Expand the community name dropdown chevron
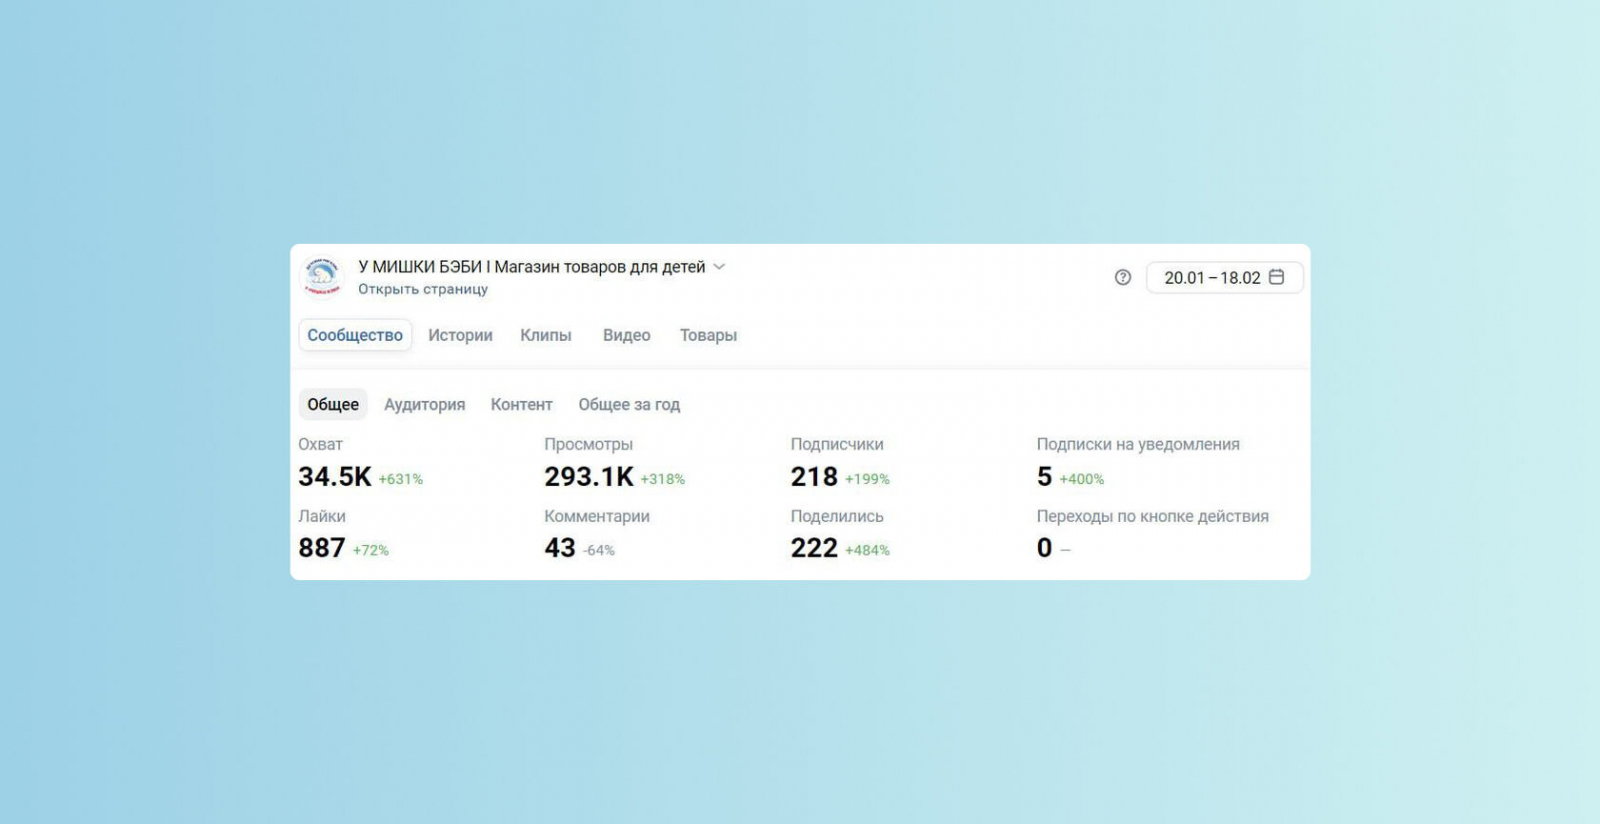Image resolution: width=1600 pixels, height=824 pixels. (719, 267)
